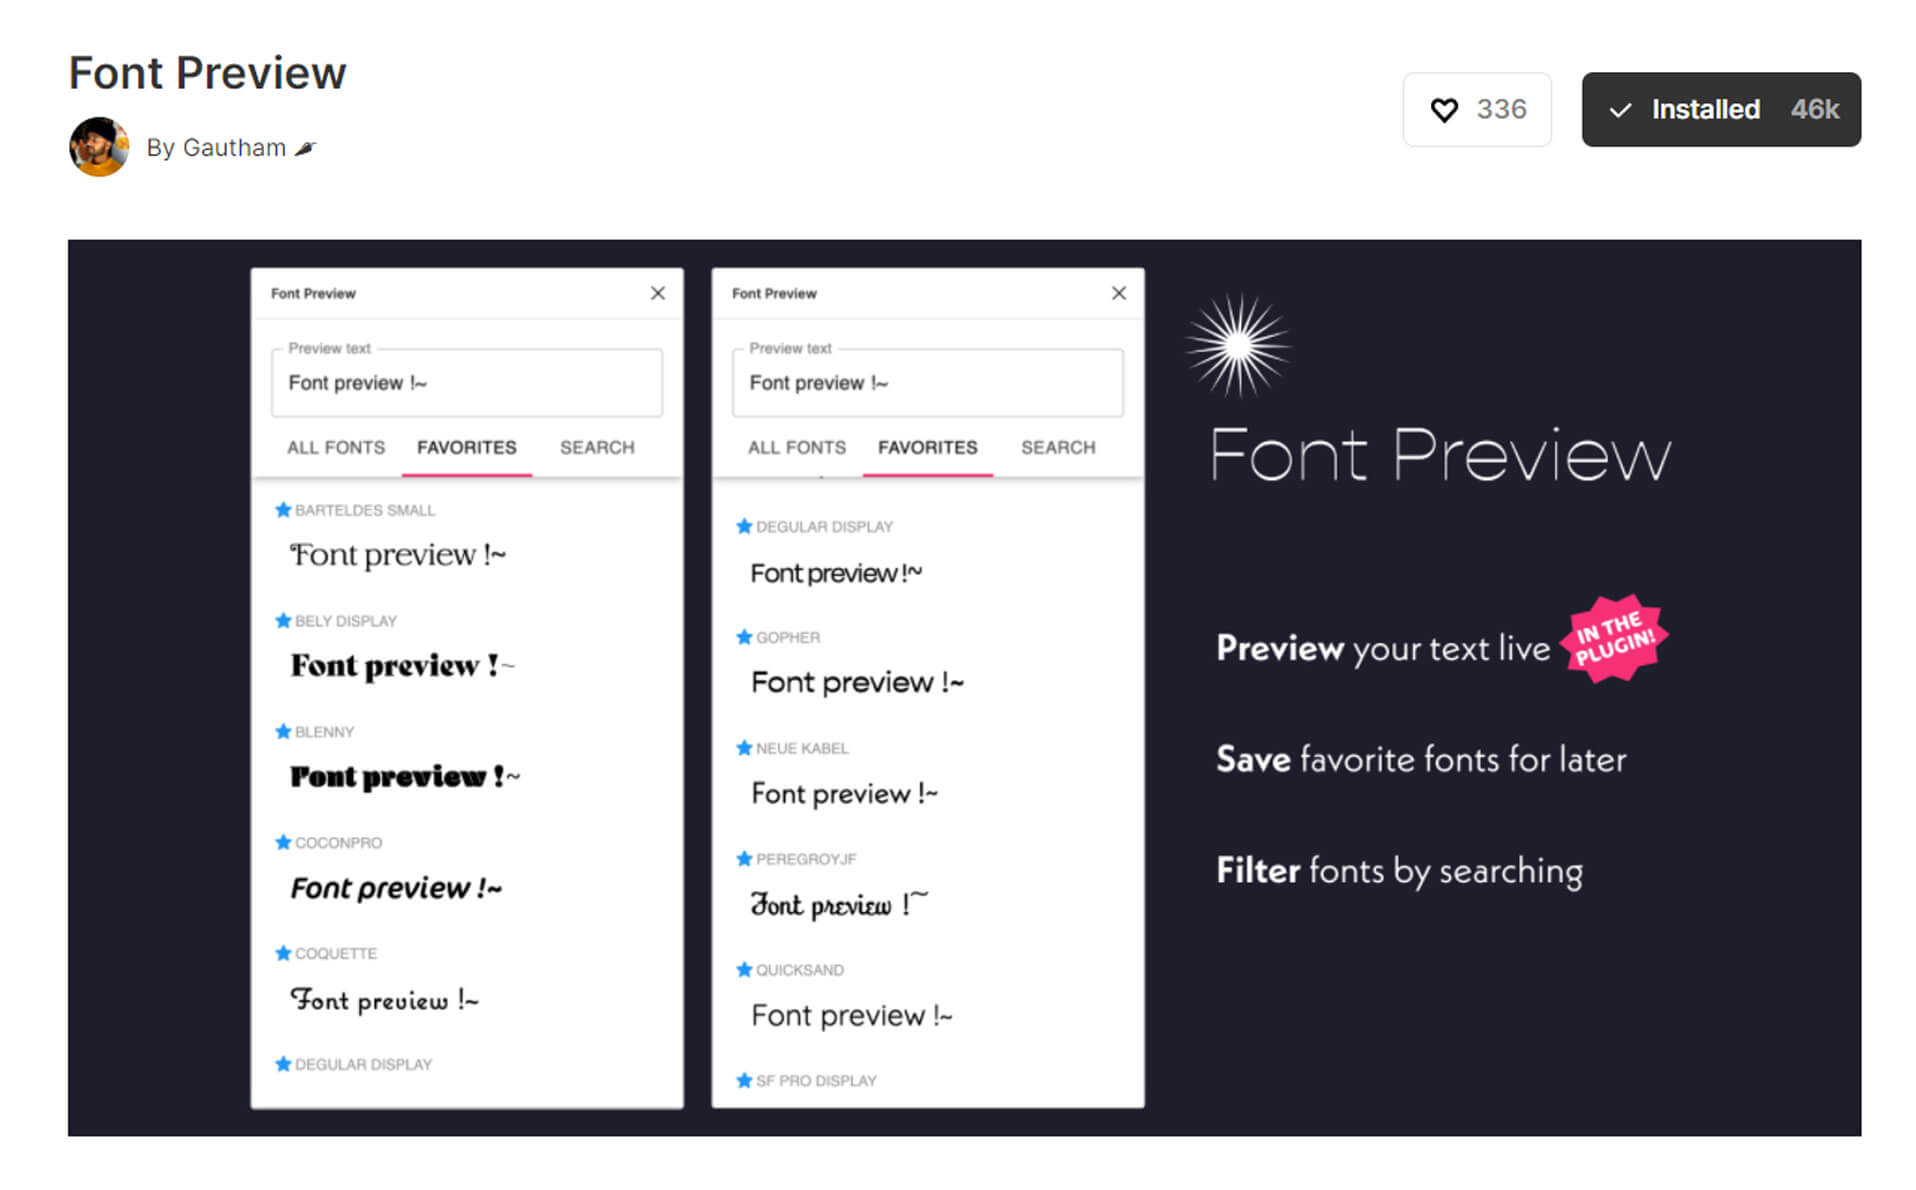Click Gautham's profile avatar
1916x1190 pixels.
click(x=98, y=146)
